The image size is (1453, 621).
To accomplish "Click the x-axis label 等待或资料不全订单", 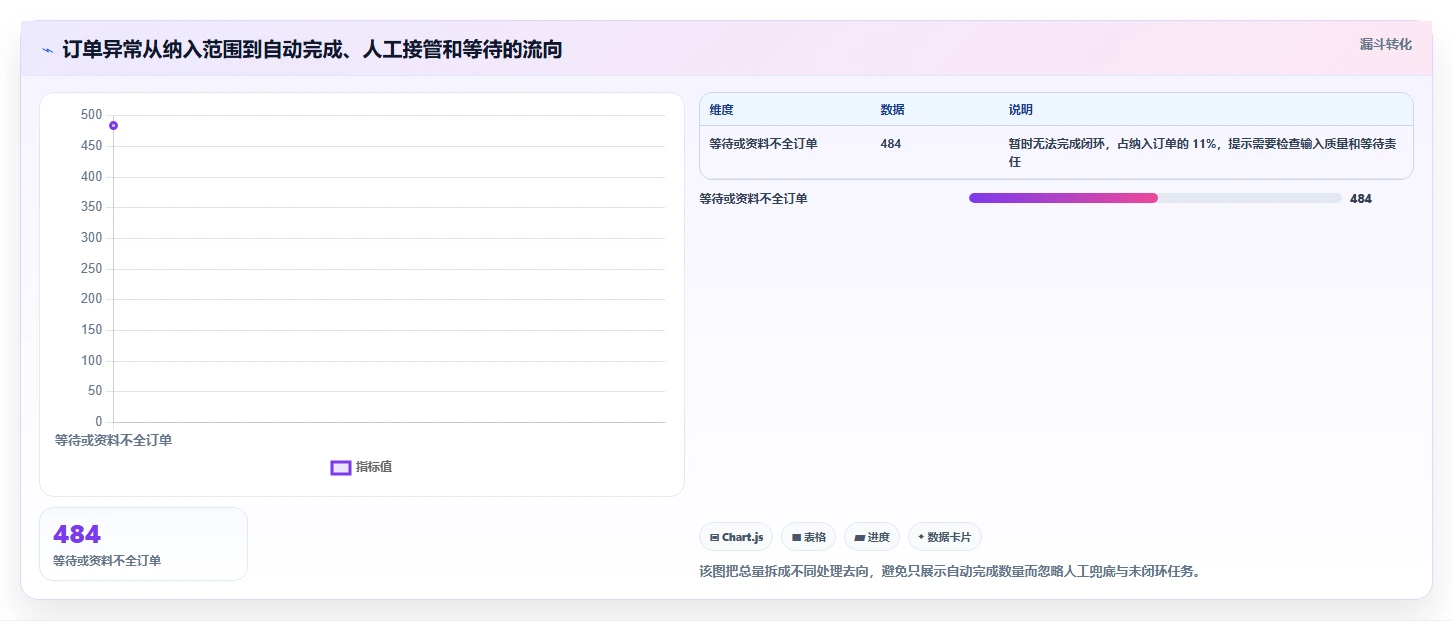I will pos(113,440).
